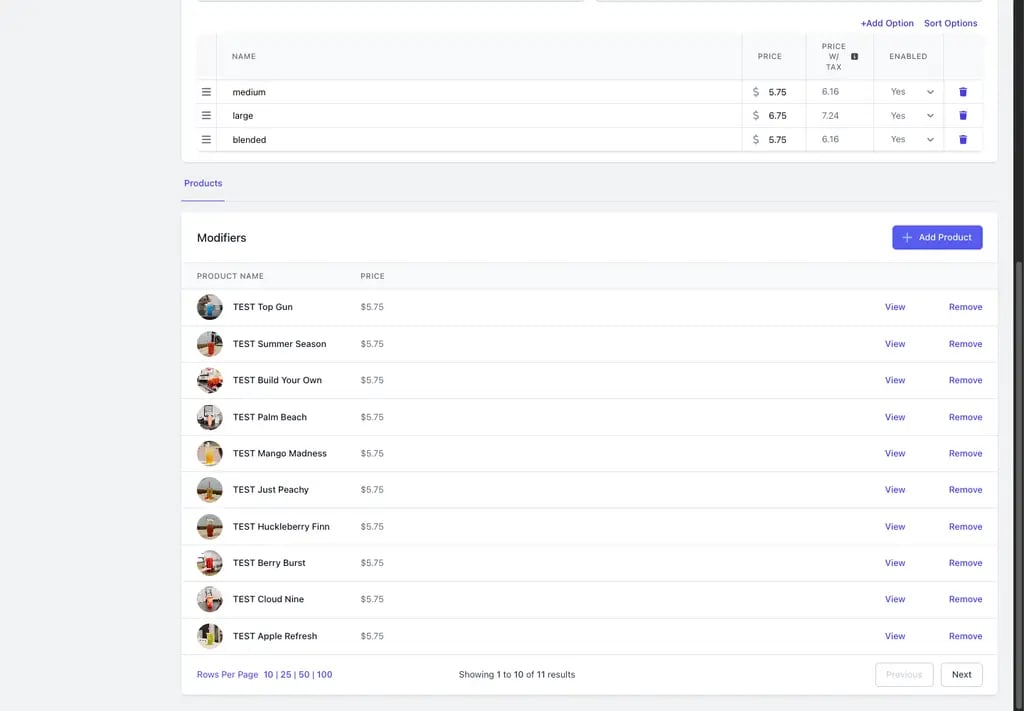
Task: Click the Sort Options link
Action: (x=950, y=24)
